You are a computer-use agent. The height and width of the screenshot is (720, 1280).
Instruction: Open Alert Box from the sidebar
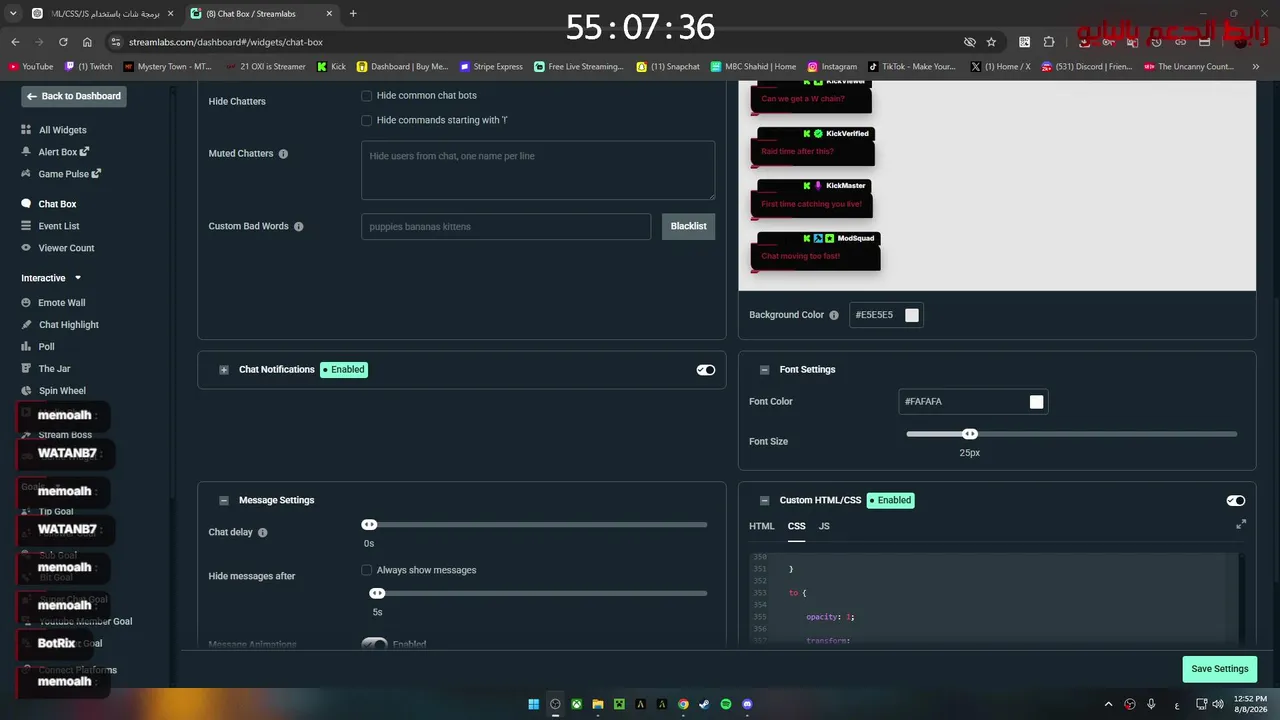pos(64,152)
